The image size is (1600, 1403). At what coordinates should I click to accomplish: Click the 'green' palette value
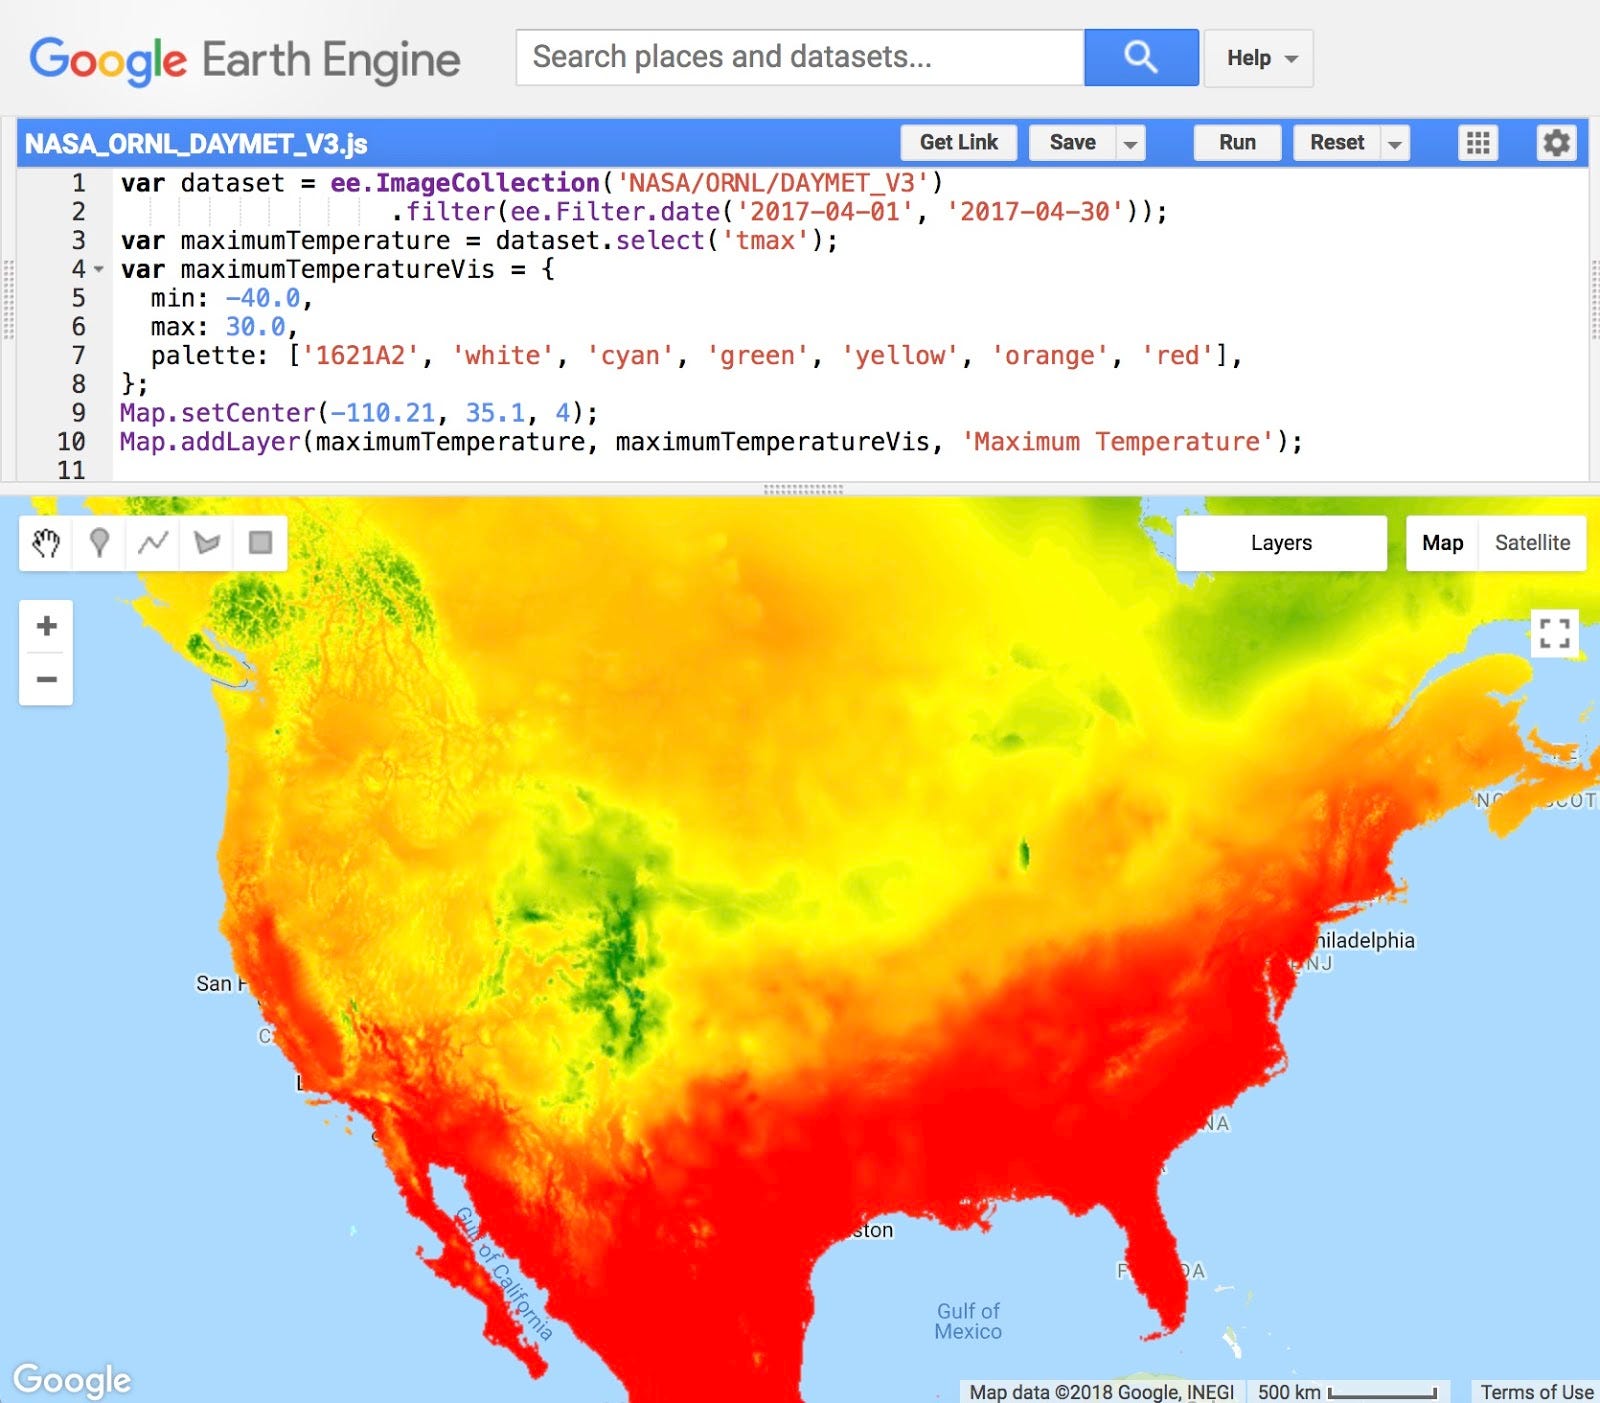[x=757, y=356]
